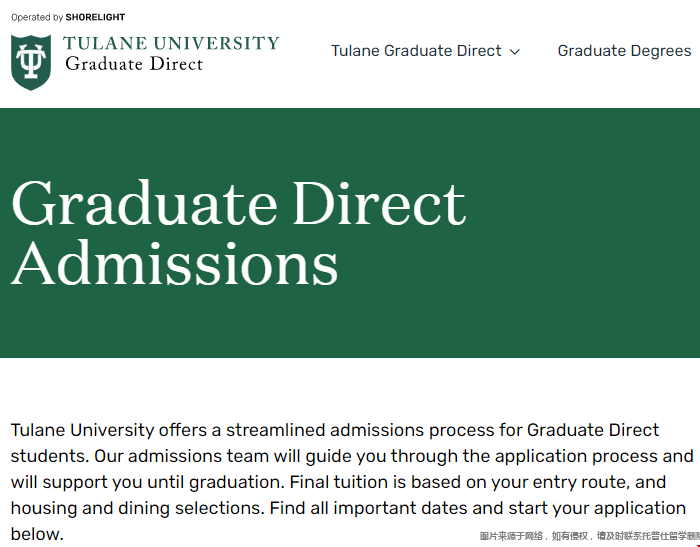Click the sentence "Our admissions team will guide"
Image resolution: width=700 pixels, height=547 pixels.
click(352, 469)
